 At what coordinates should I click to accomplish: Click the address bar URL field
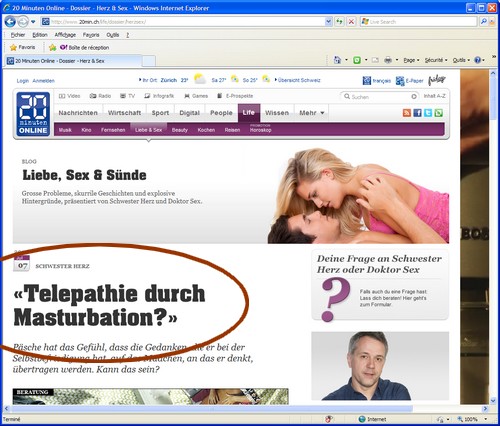click(x=183, y=22)
